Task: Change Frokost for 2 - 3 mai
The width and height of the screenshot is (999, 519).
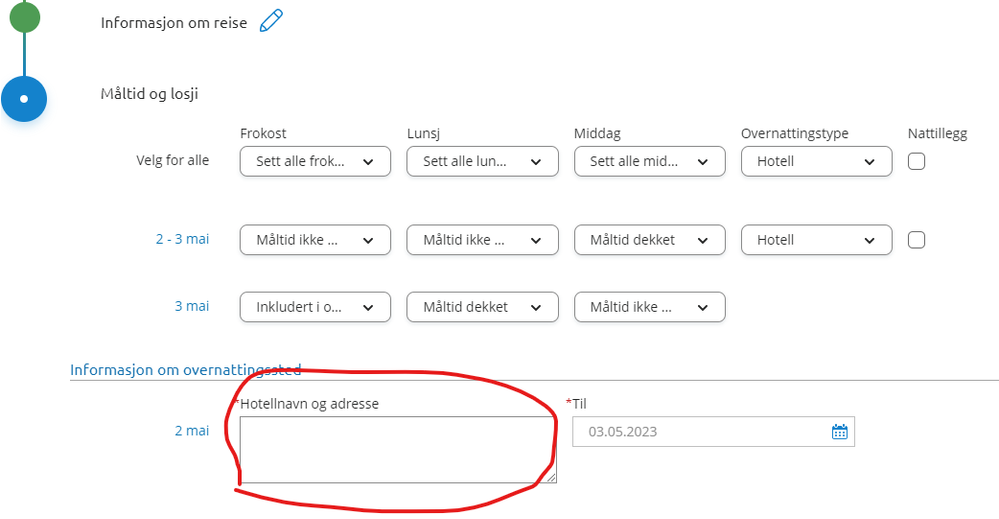Action: pyautogui.click(x=315, y=240)
